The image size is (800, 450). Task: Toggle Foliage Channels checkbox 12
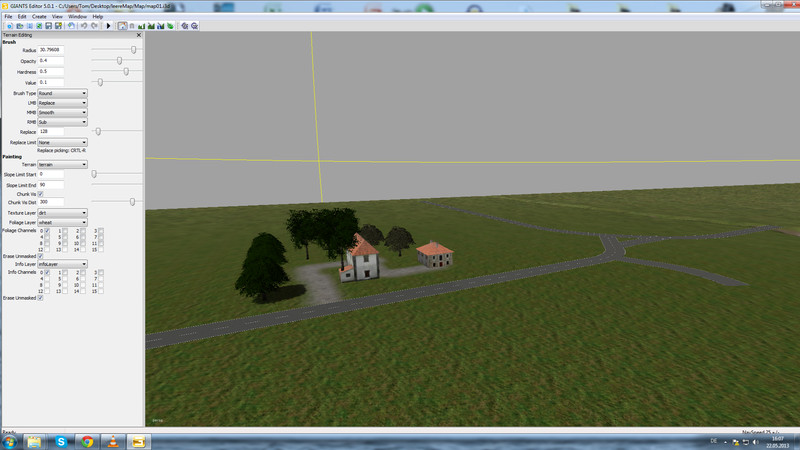(x=47, y=249)
